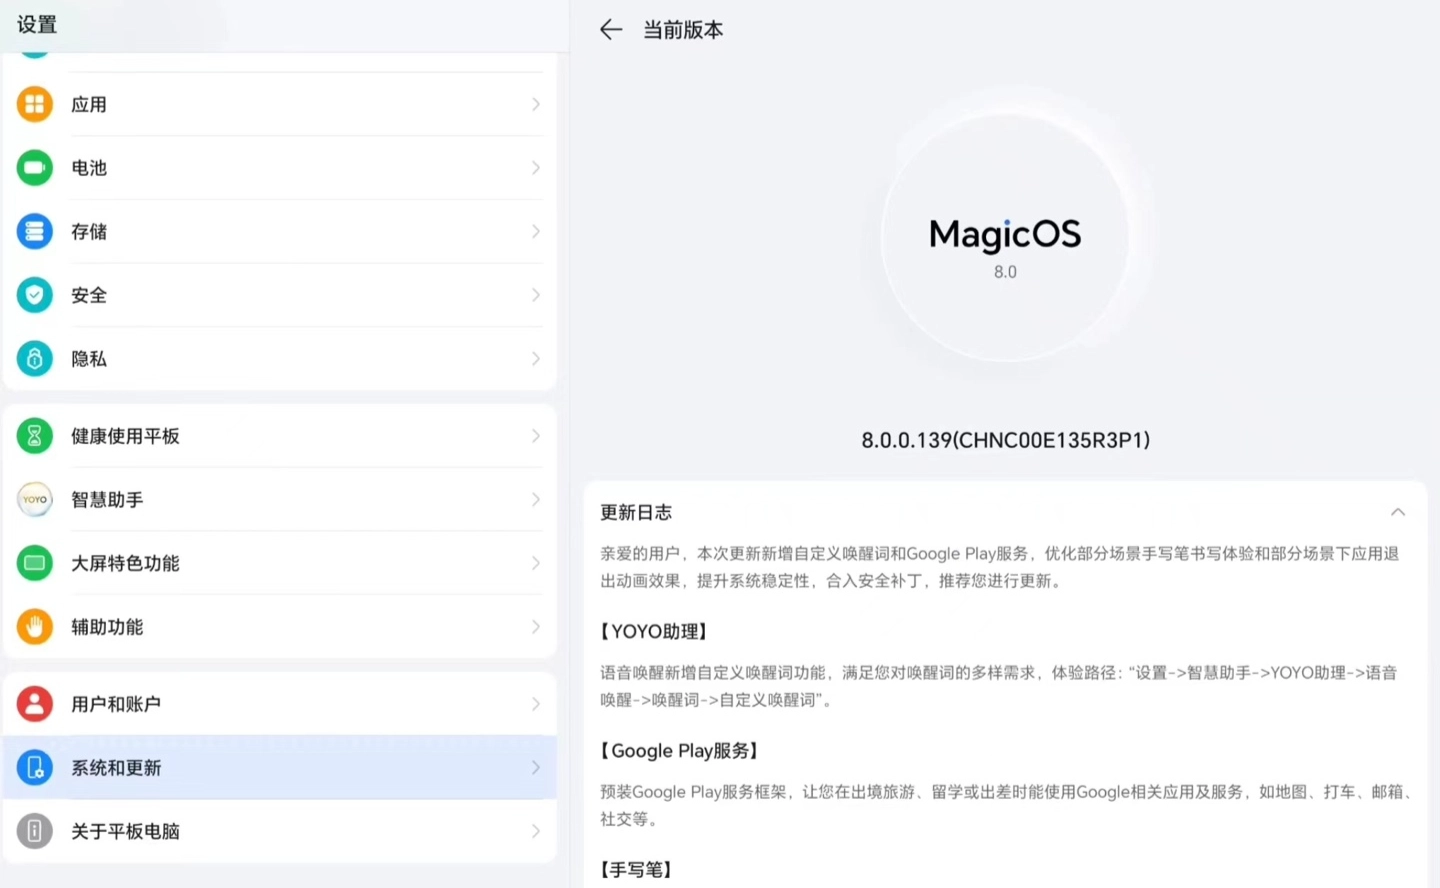Click the paragraph starting with 语音唤醒新增
The height and width of the screenshot is (888, 1440).
point(999,686)
